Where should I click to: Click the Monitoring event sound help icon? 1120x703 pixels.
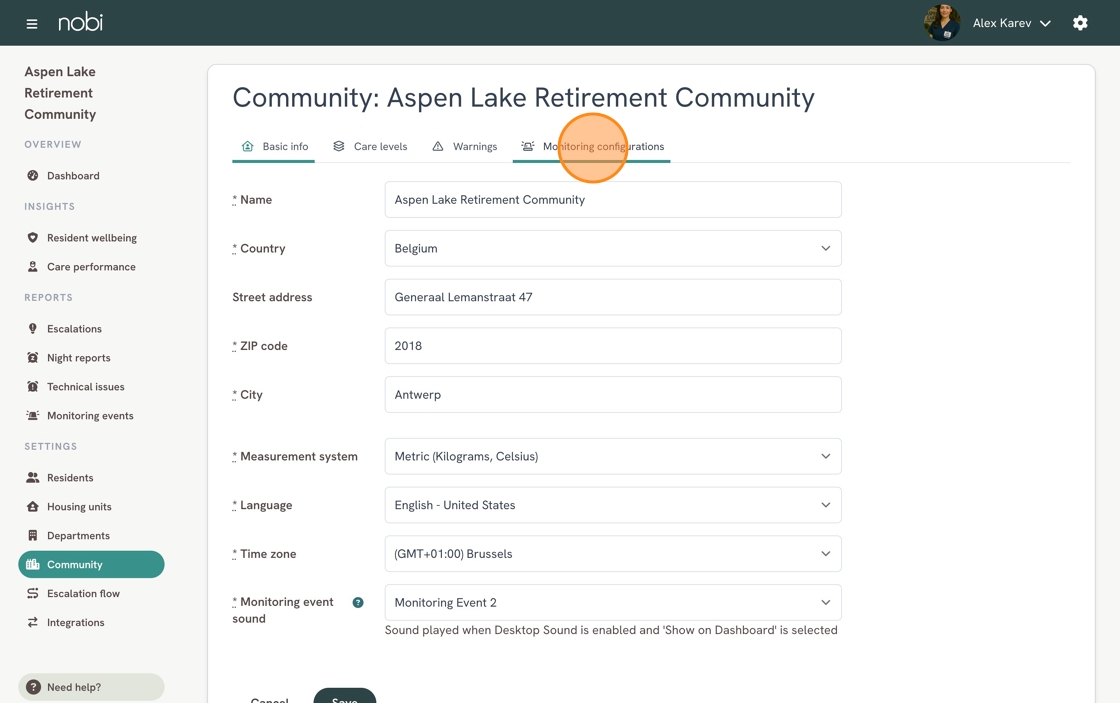coord(358,602)
